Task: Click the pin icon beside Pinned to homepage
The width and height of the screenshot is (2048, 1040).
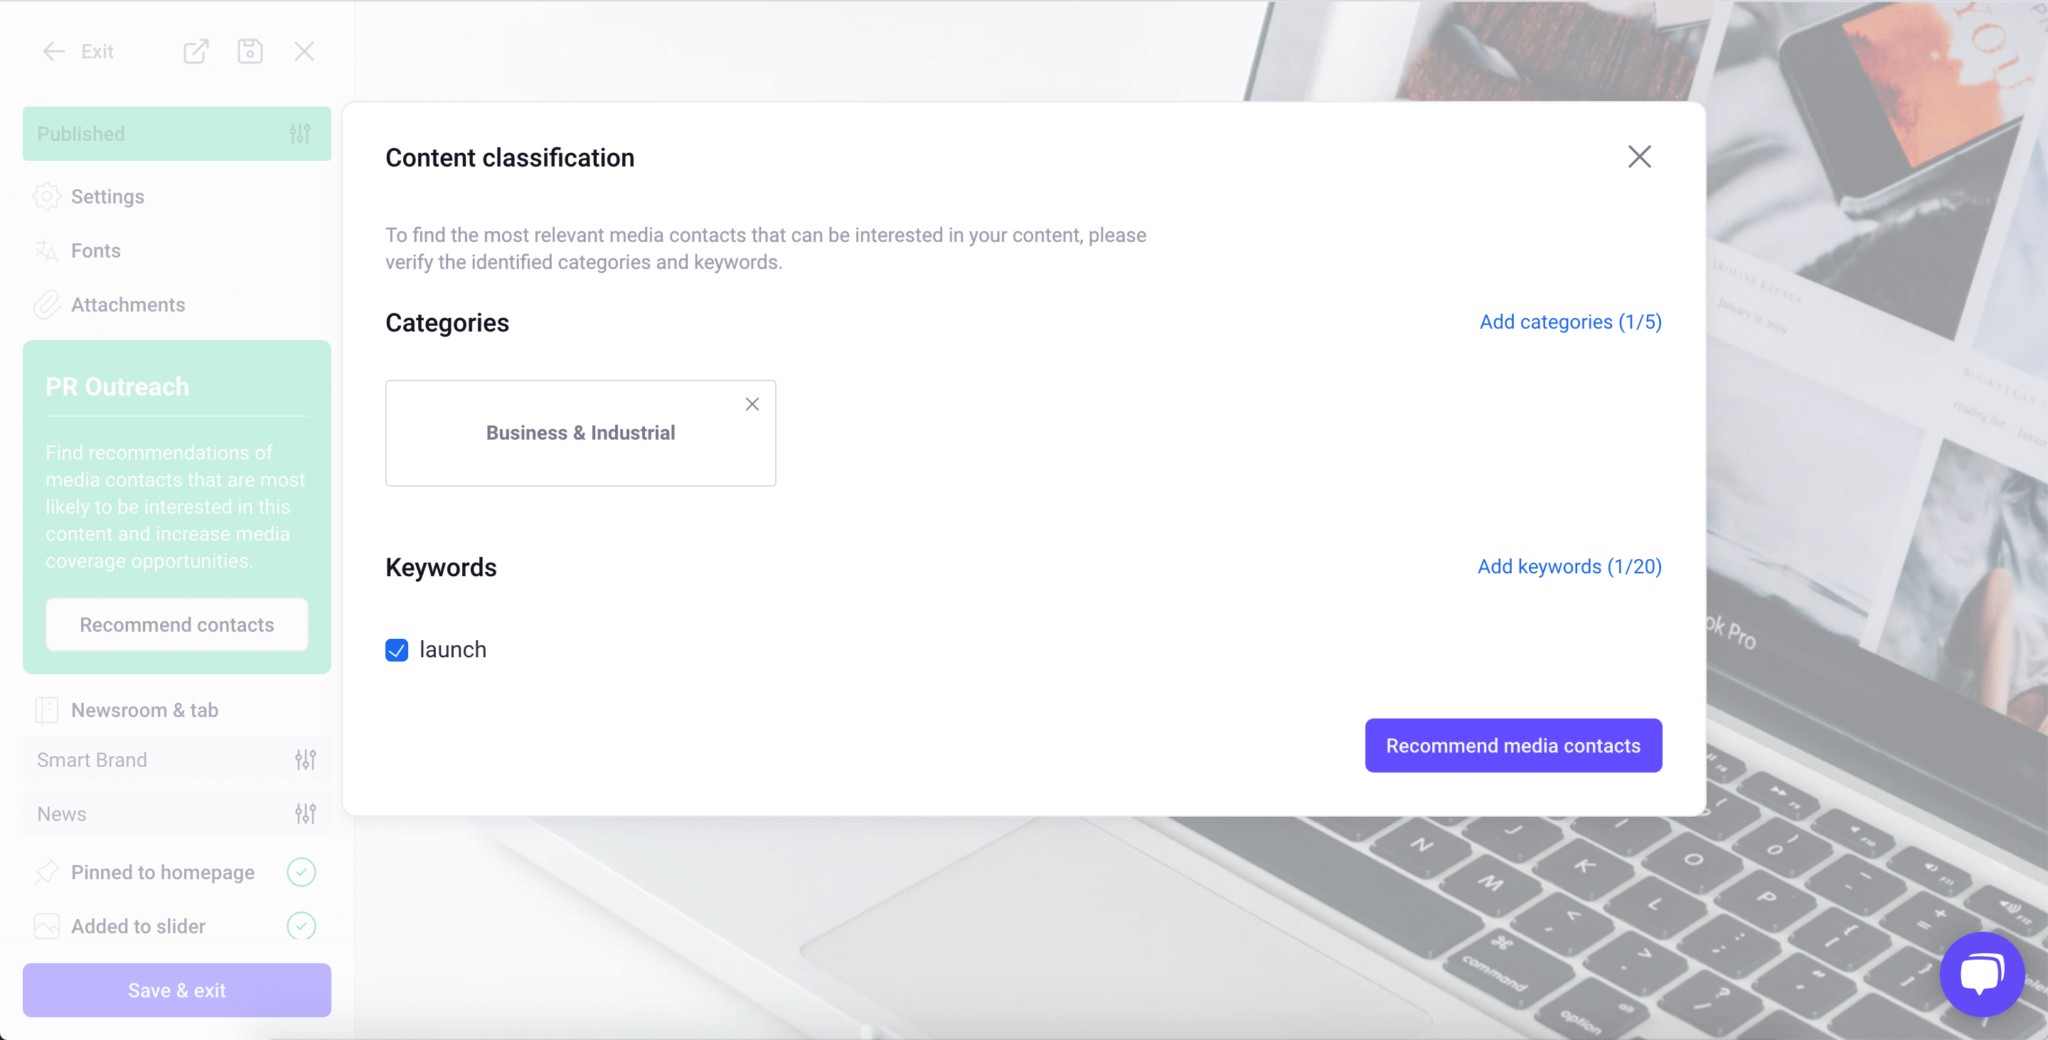Action: pos(46,871)
